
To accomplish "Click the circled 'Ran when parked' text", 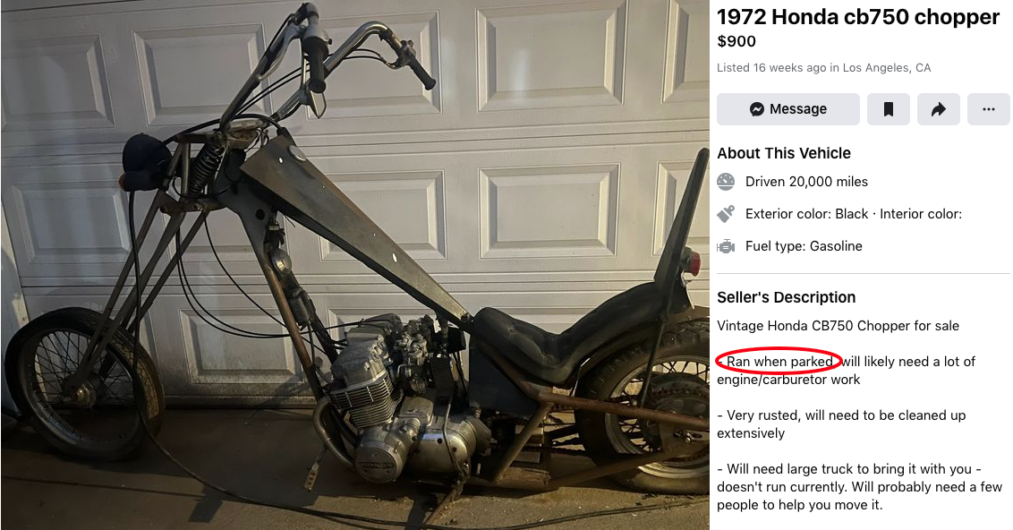I will [x=778, y=361].
